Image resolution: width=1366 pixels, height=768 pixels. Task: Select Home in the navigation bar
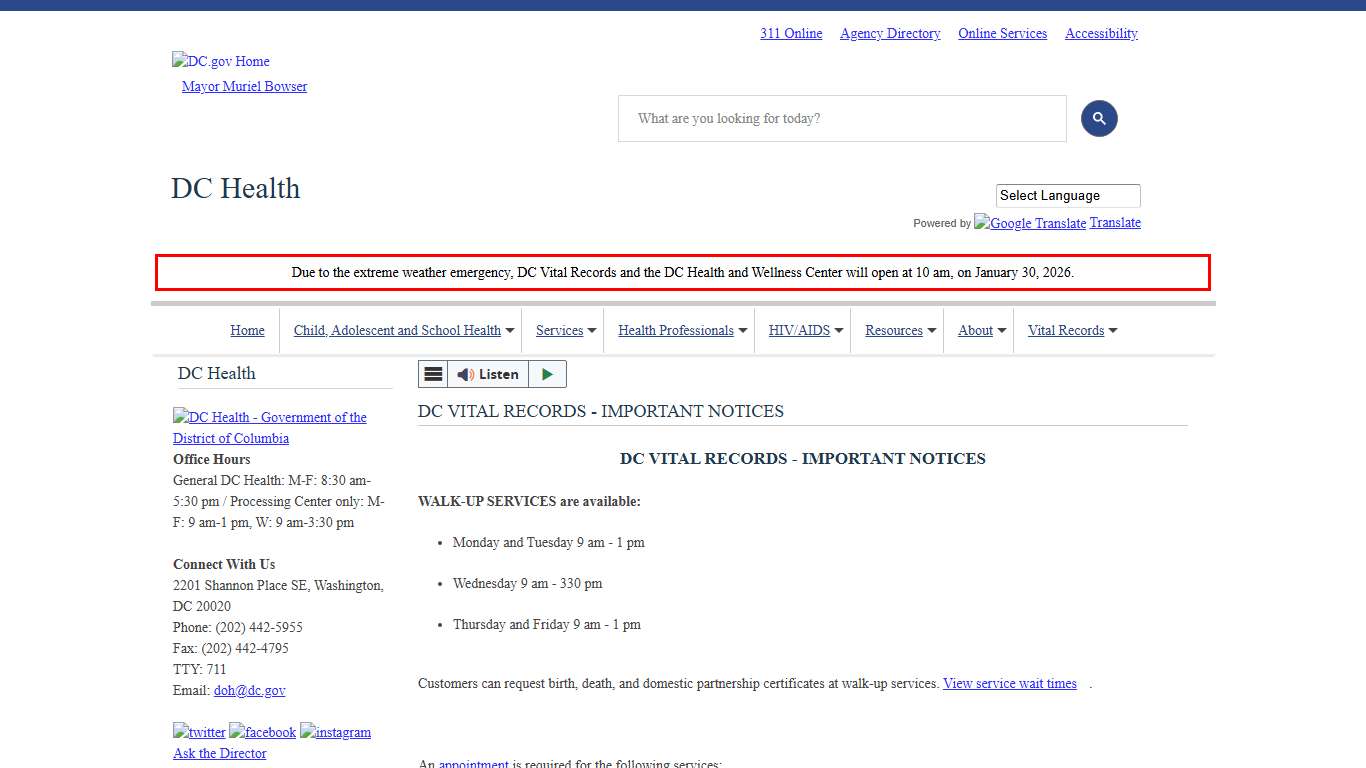(247, 330)
